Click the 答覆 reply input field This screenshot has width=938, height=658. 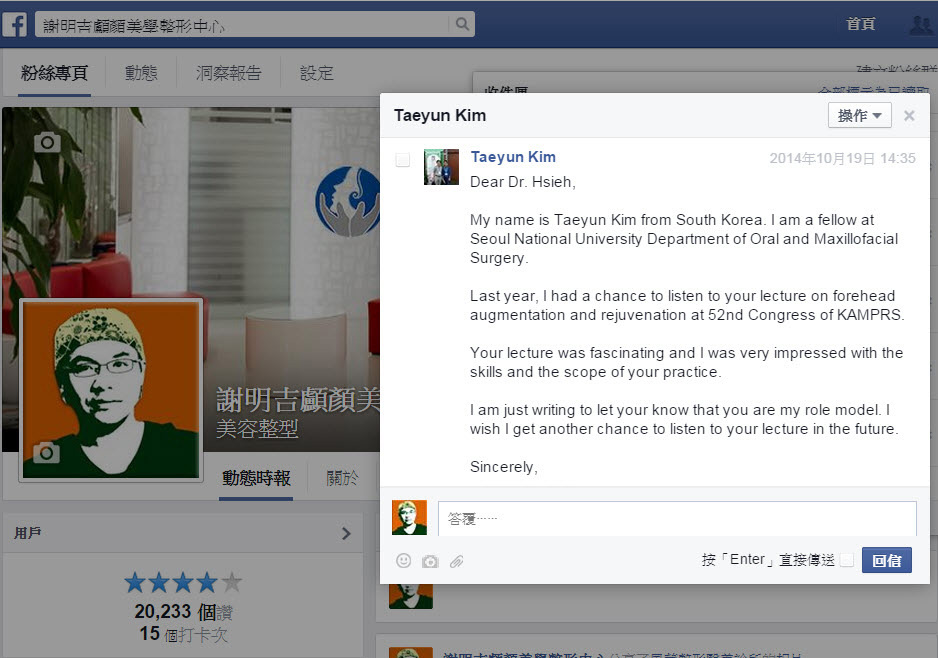[677, 519]
